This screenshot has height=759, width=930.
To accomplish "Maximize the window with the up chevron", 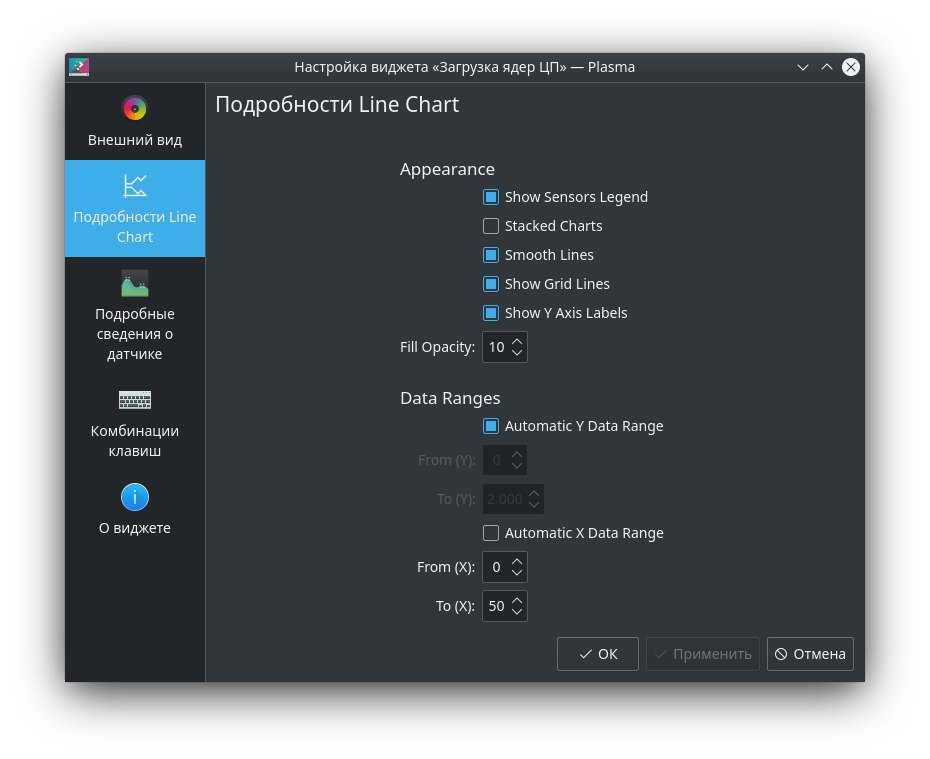I will pyautogui.click(x=826, y=67).
